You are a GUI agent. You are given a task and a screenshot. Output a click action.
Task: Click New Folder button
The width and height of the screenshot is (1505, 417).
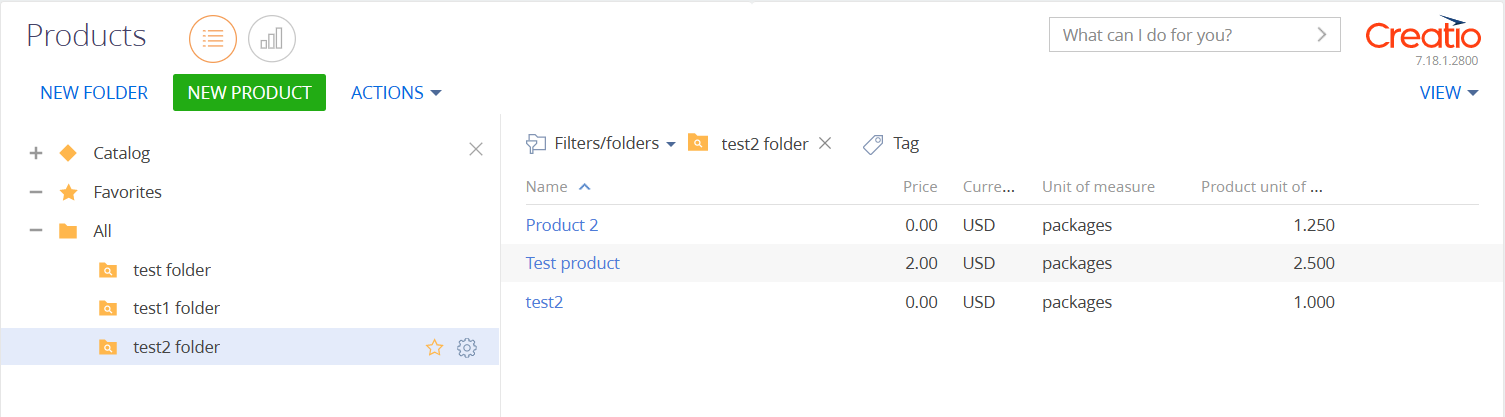point(94,93)
